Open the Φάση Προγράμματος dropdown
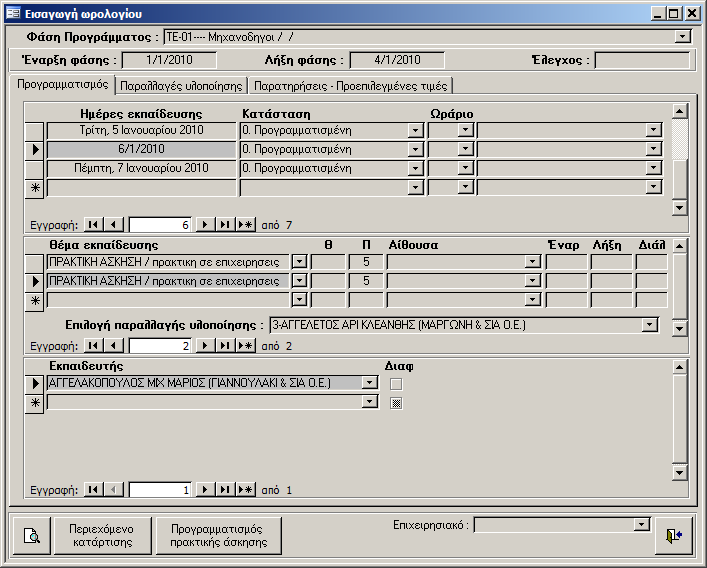 [683, 37]
